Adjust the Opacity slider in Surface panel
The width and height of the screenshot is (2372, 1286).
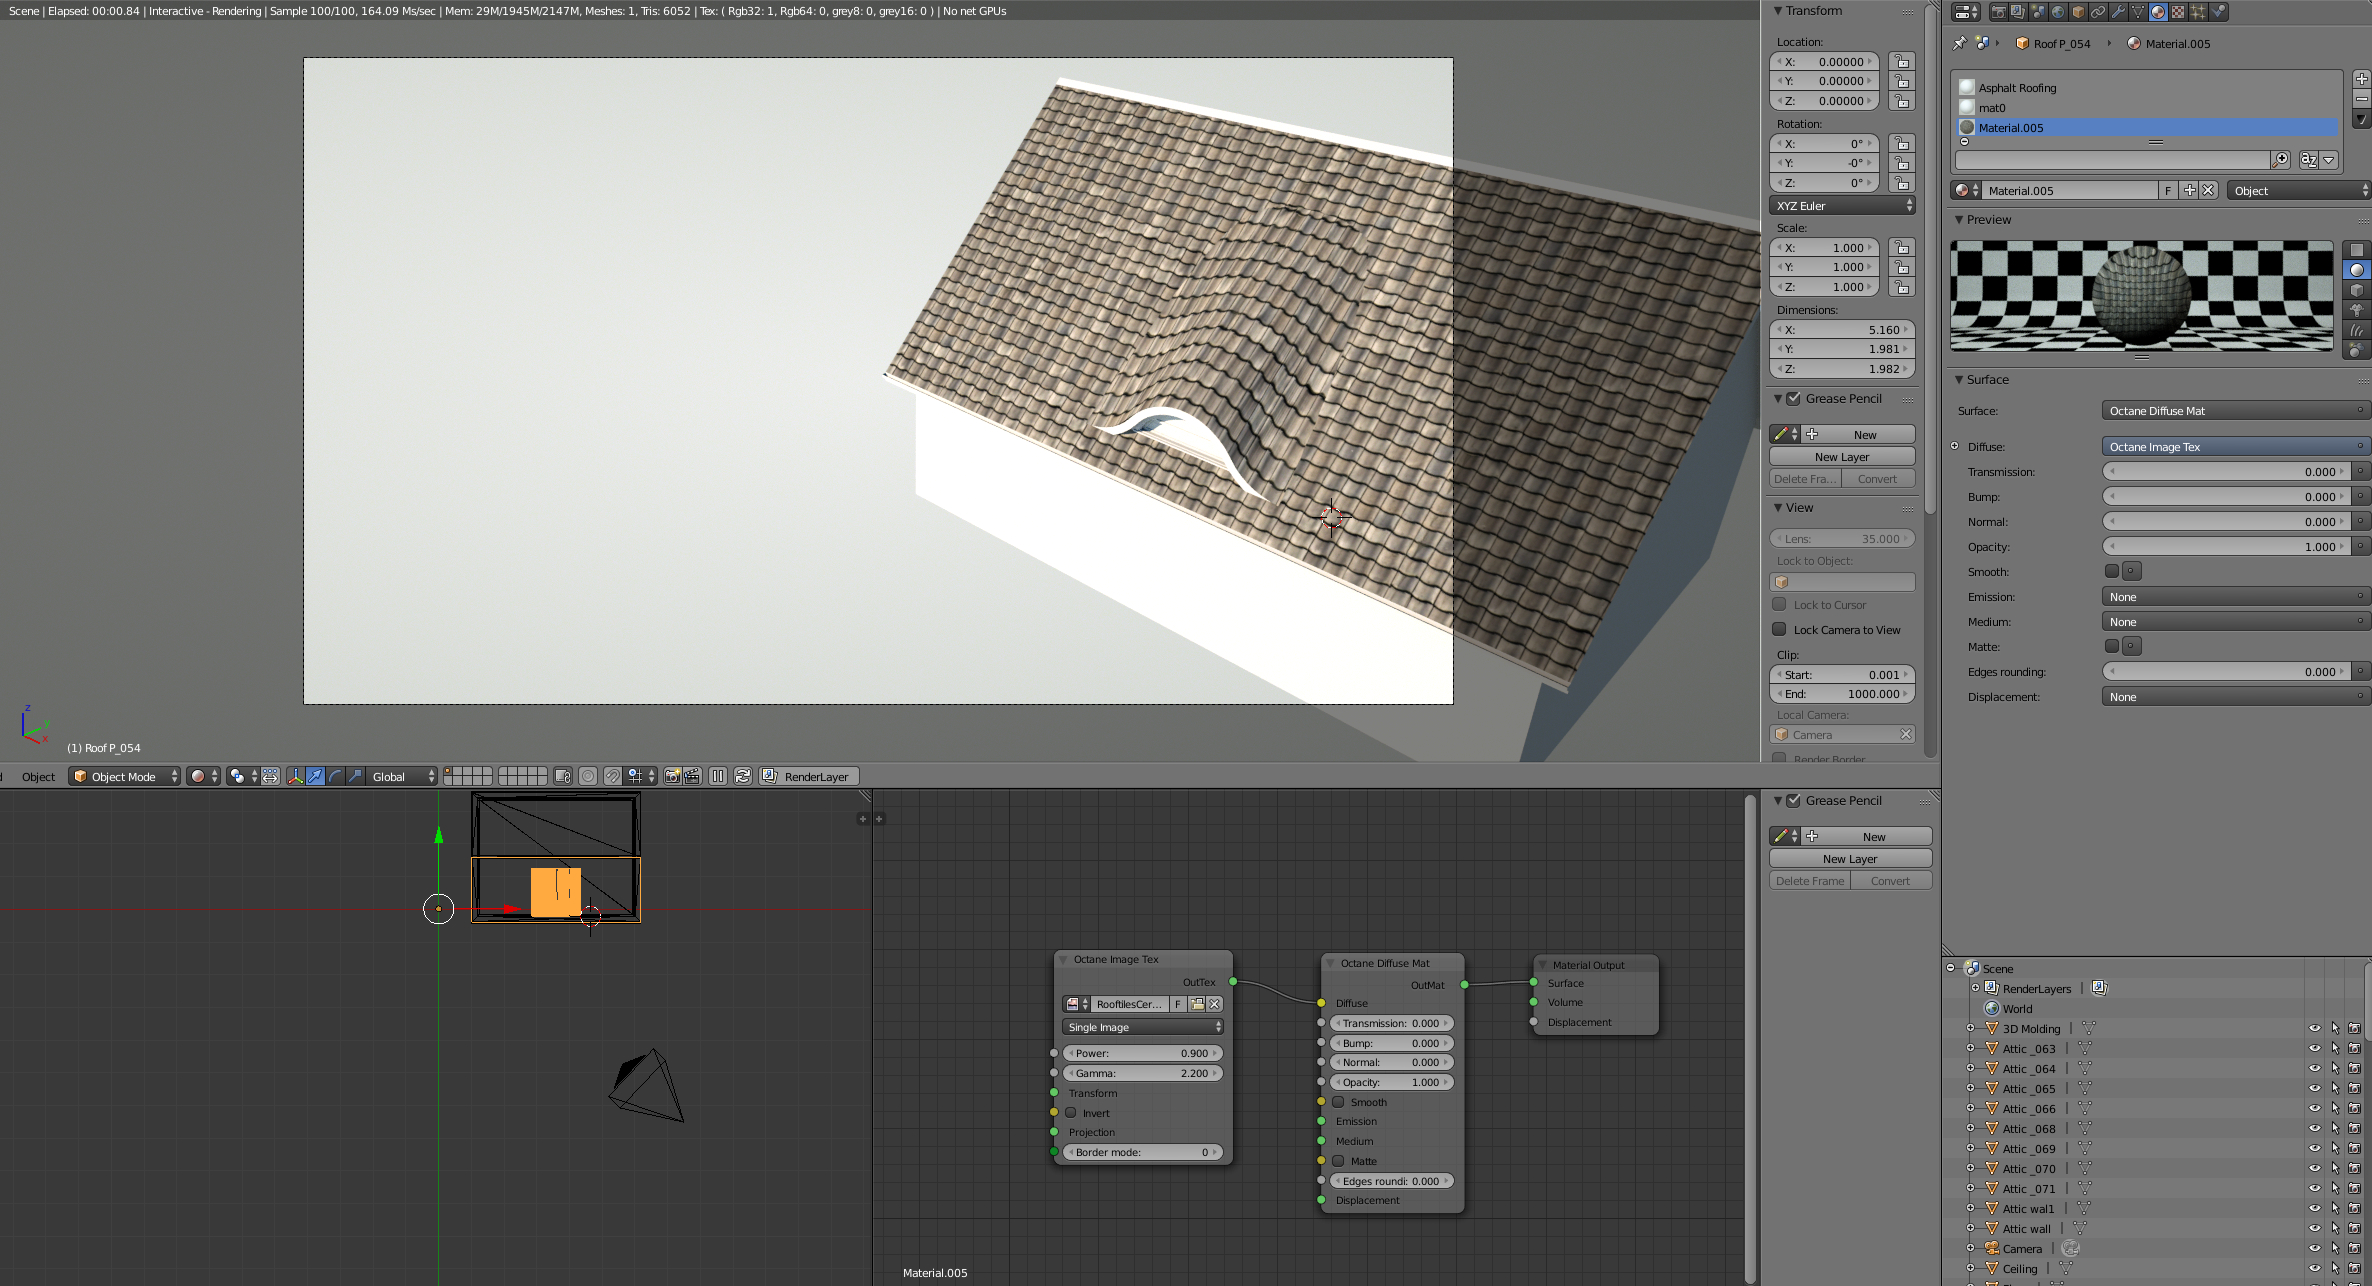[x=2225, y=547]
